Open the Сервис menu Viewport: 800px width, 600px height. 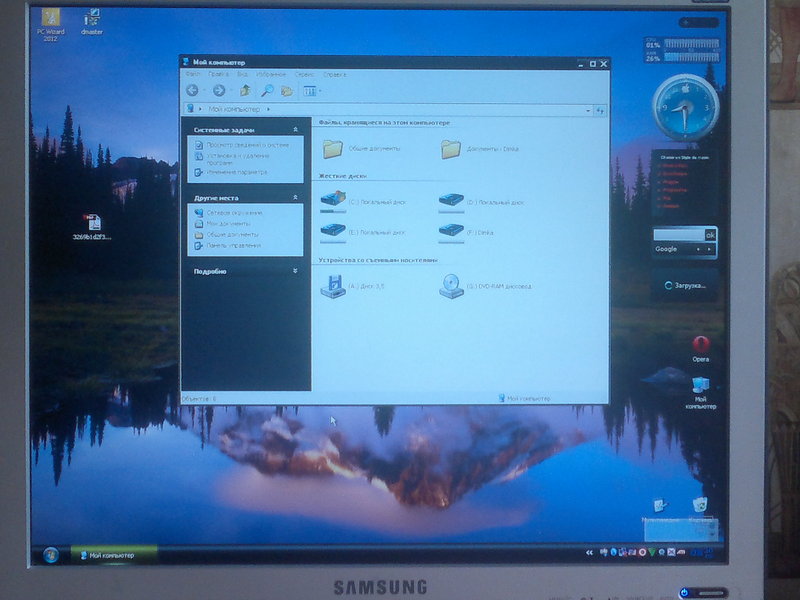305,74
